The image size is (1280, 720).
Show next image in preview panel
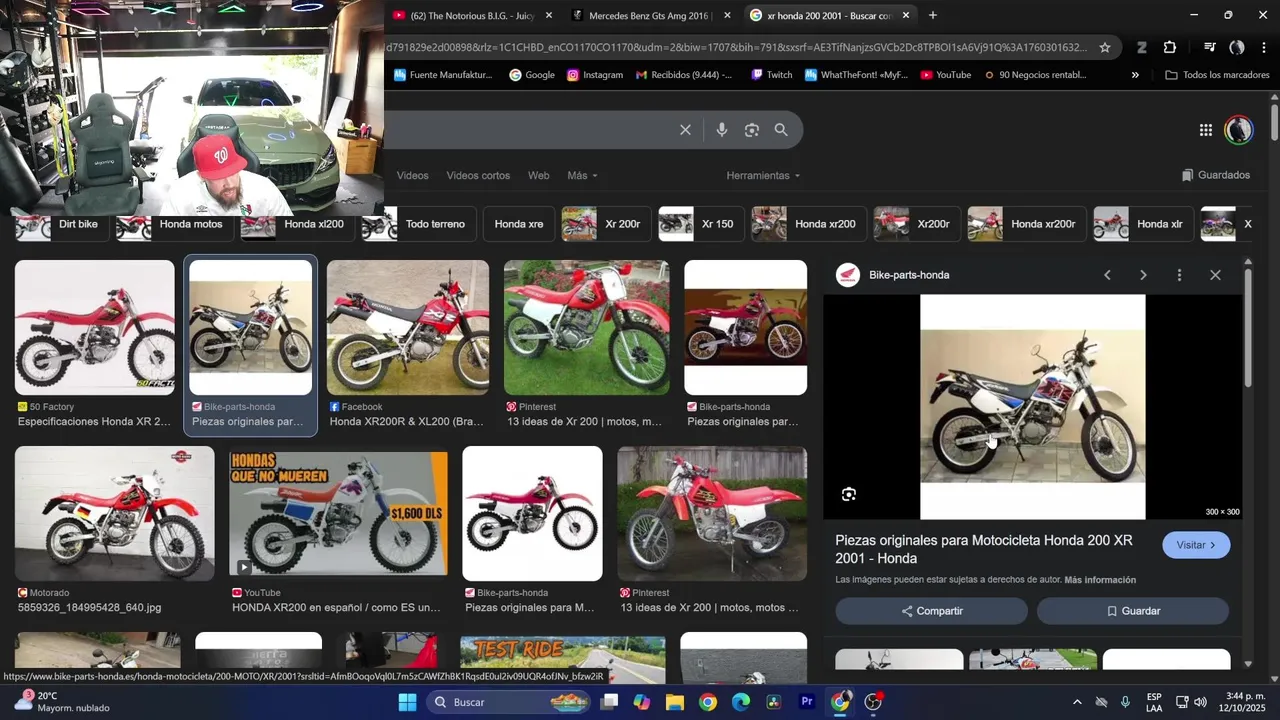click(x=1143, y=275)
